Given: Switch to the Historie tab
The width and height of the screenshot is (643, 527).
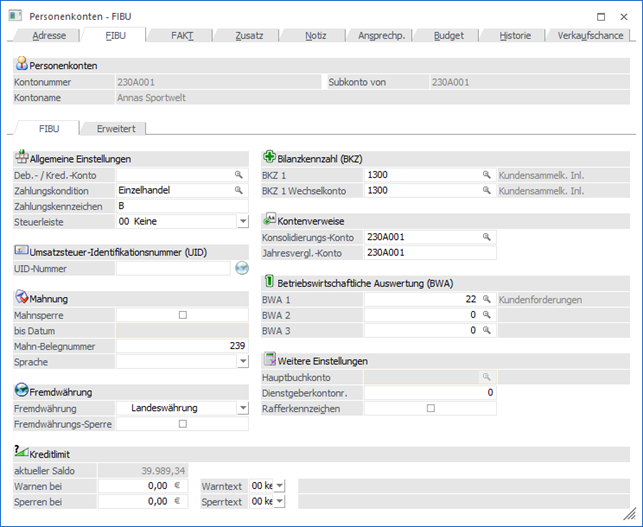Looking at the screenshot, I should 515,35.
